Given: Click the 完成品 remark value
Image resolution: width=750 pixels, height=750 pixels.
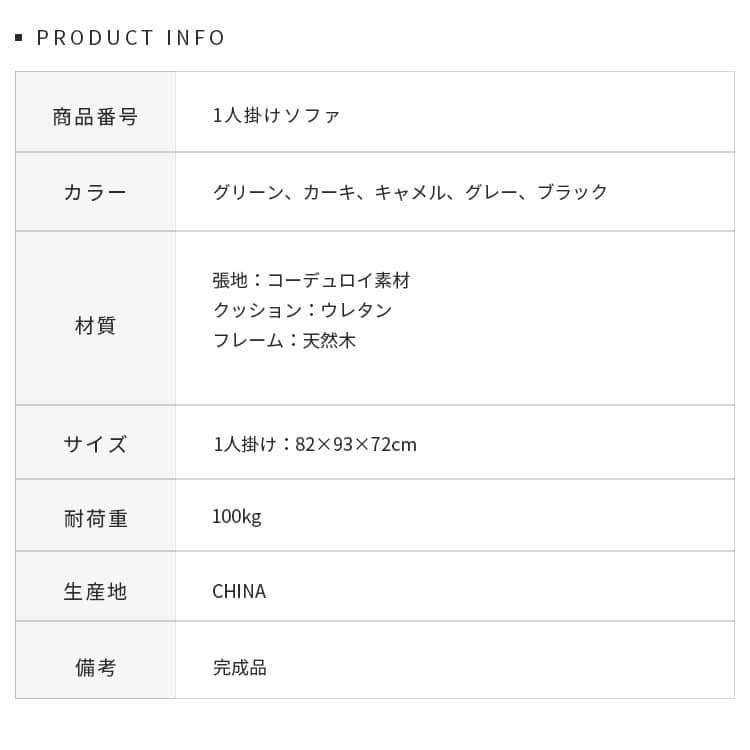Looking at the screenshot, I should [239, 667].
